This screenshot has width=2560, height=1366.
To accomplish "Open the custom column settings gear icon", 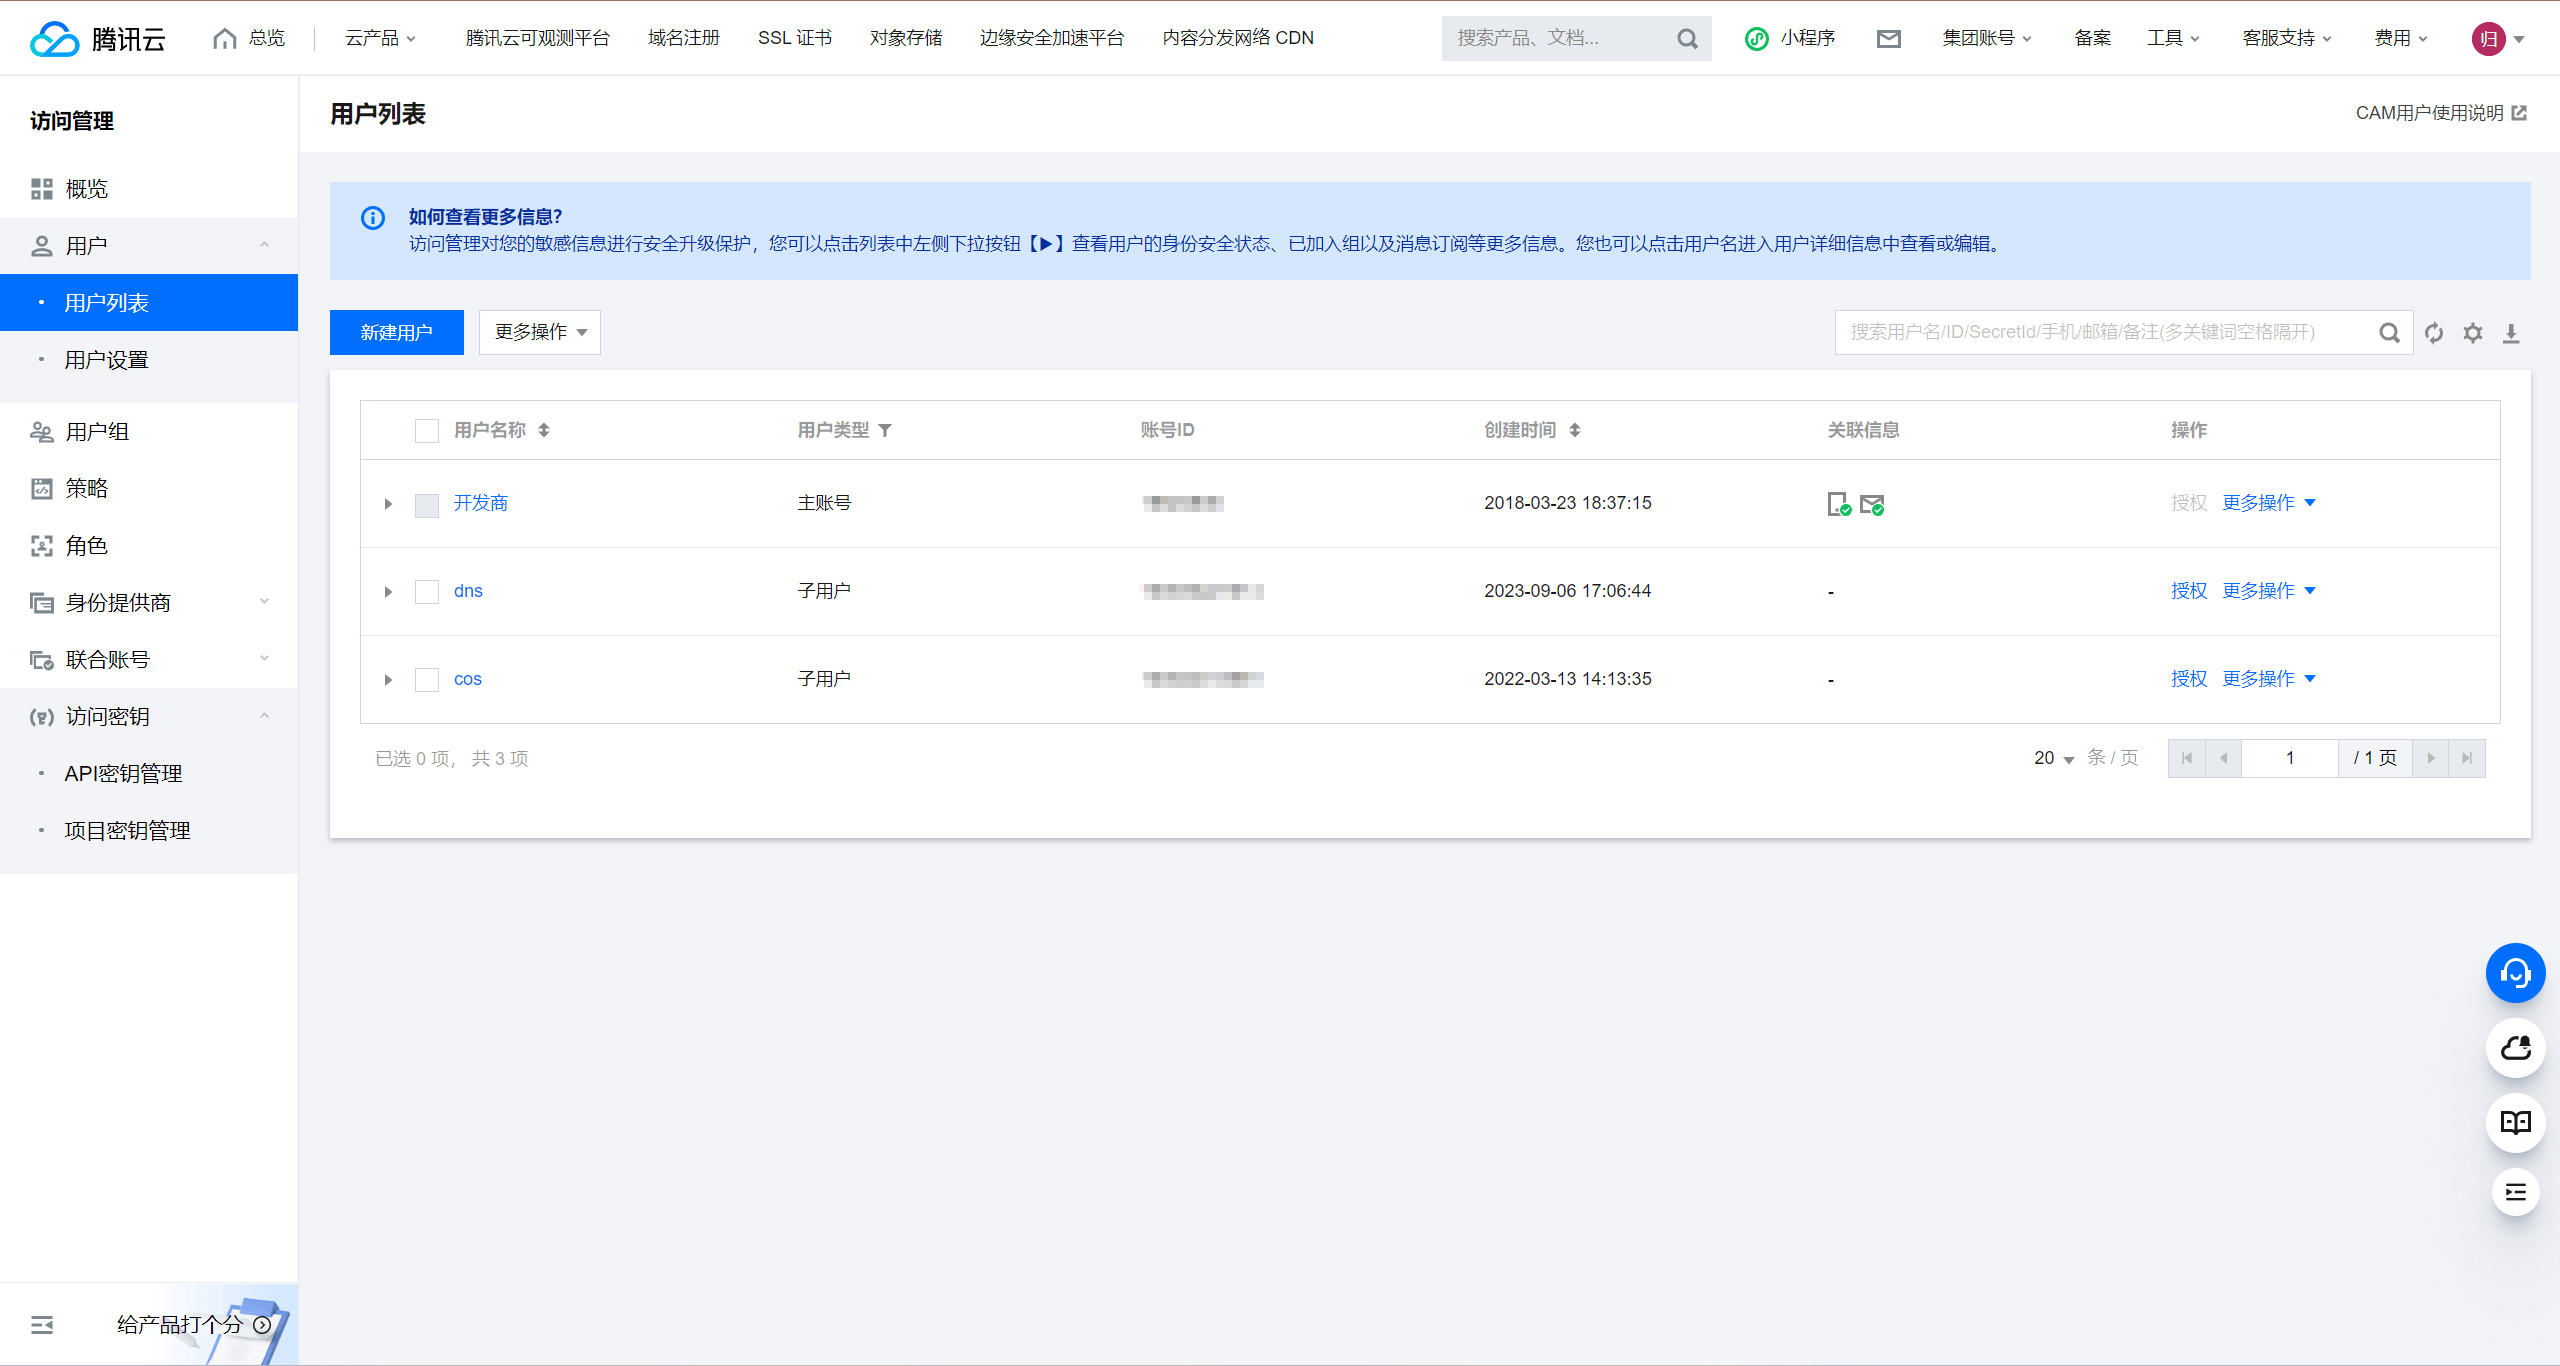I will coord(2473,332).
